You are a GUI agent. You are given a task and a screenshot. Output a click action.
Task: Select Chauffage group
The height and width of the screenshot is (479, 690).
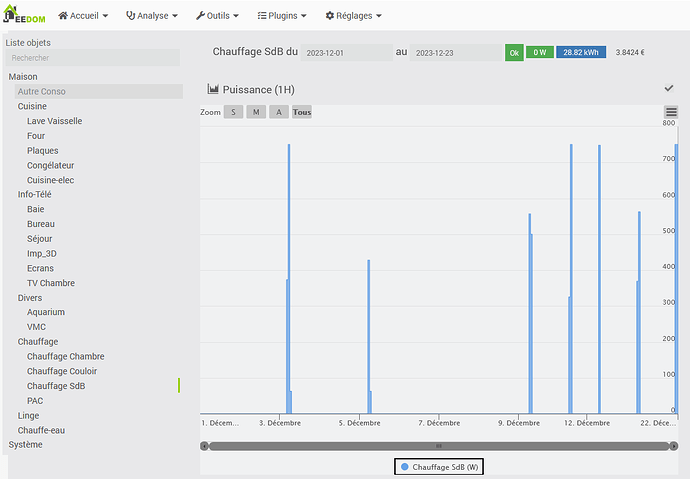click(x=38, y=341)
